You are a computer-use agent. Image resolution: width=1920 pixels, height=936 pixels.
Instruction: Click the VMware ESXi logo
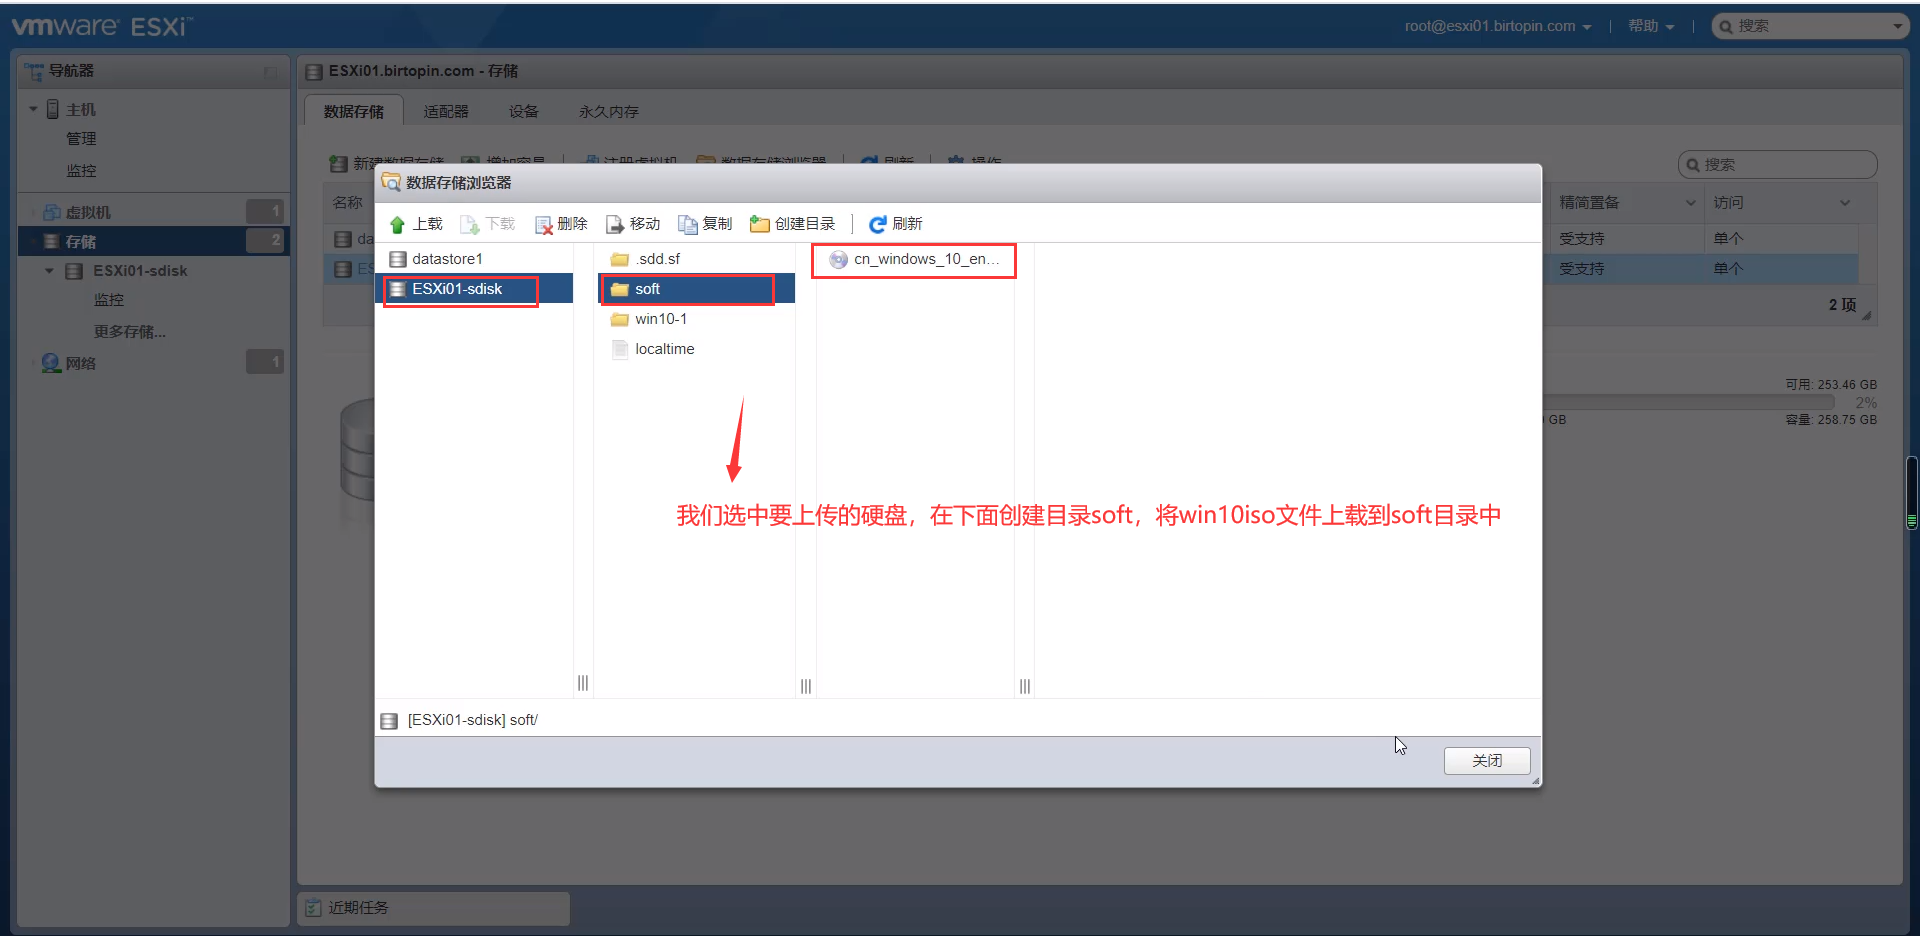[102, 26]
